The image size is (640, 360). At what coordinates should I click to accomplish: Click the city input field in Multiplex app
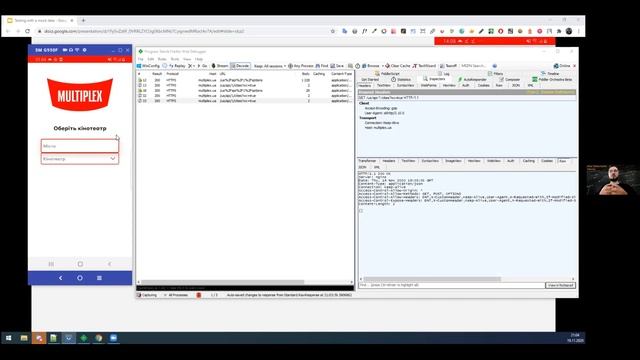80,146
